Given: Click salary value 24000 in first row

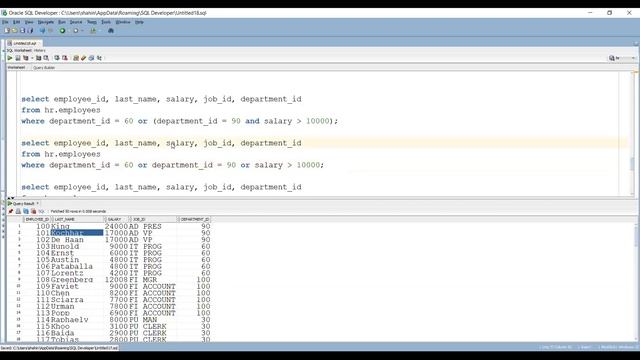Looking at the screenshot, I should [x=116, y=226].
